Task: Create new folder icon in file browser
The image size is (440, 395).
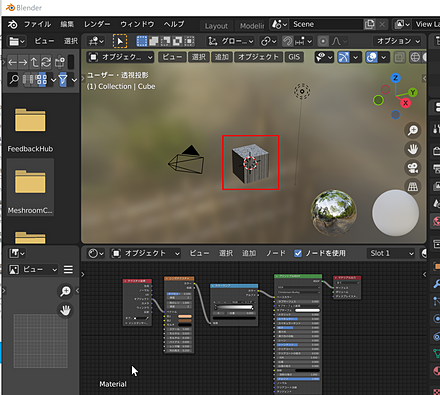Action: coord(60,62)
